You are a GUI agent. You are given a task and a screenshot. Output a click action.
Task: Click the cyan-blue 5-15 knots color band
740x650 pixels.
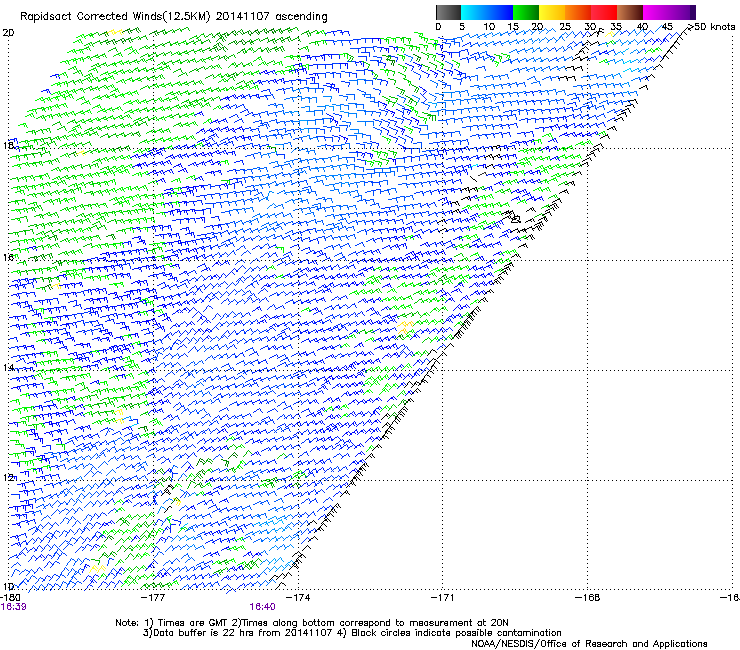pos(487,12)
